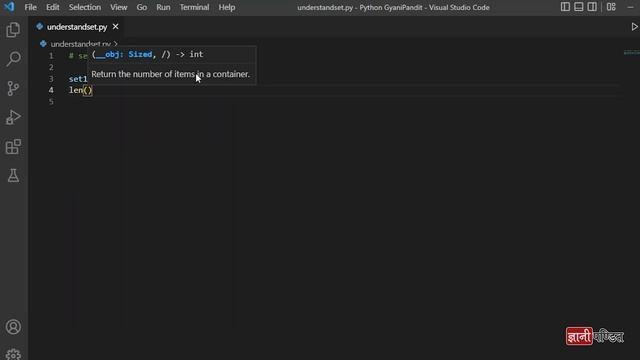The image size is (640, 360).
Task: Click line number 4 in gutter
Action: [x=51, y=90]
